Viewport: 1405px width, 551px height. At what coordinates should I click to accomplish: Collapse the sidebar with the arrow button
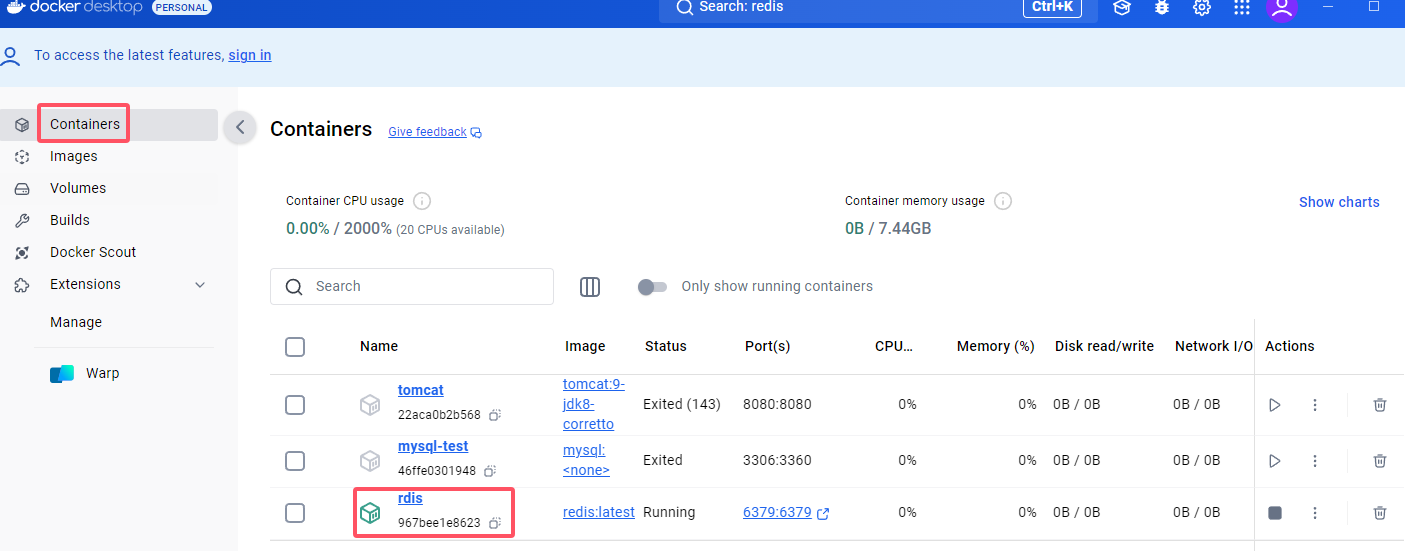pyautogui.click(x=240, y=128)
